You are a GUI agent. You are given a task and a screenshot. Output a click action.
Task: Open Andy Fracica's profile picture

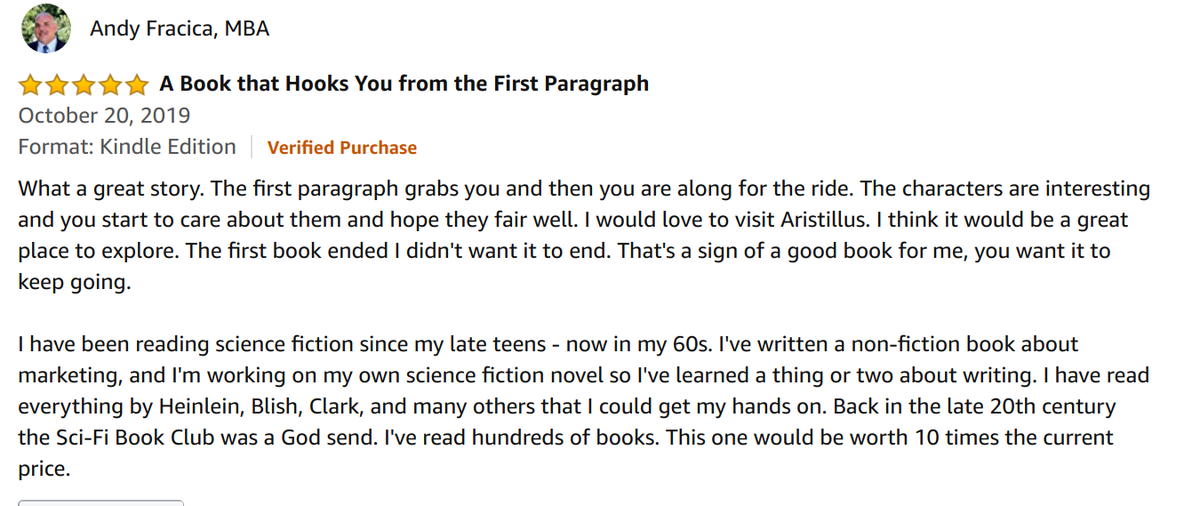point(46,29)
